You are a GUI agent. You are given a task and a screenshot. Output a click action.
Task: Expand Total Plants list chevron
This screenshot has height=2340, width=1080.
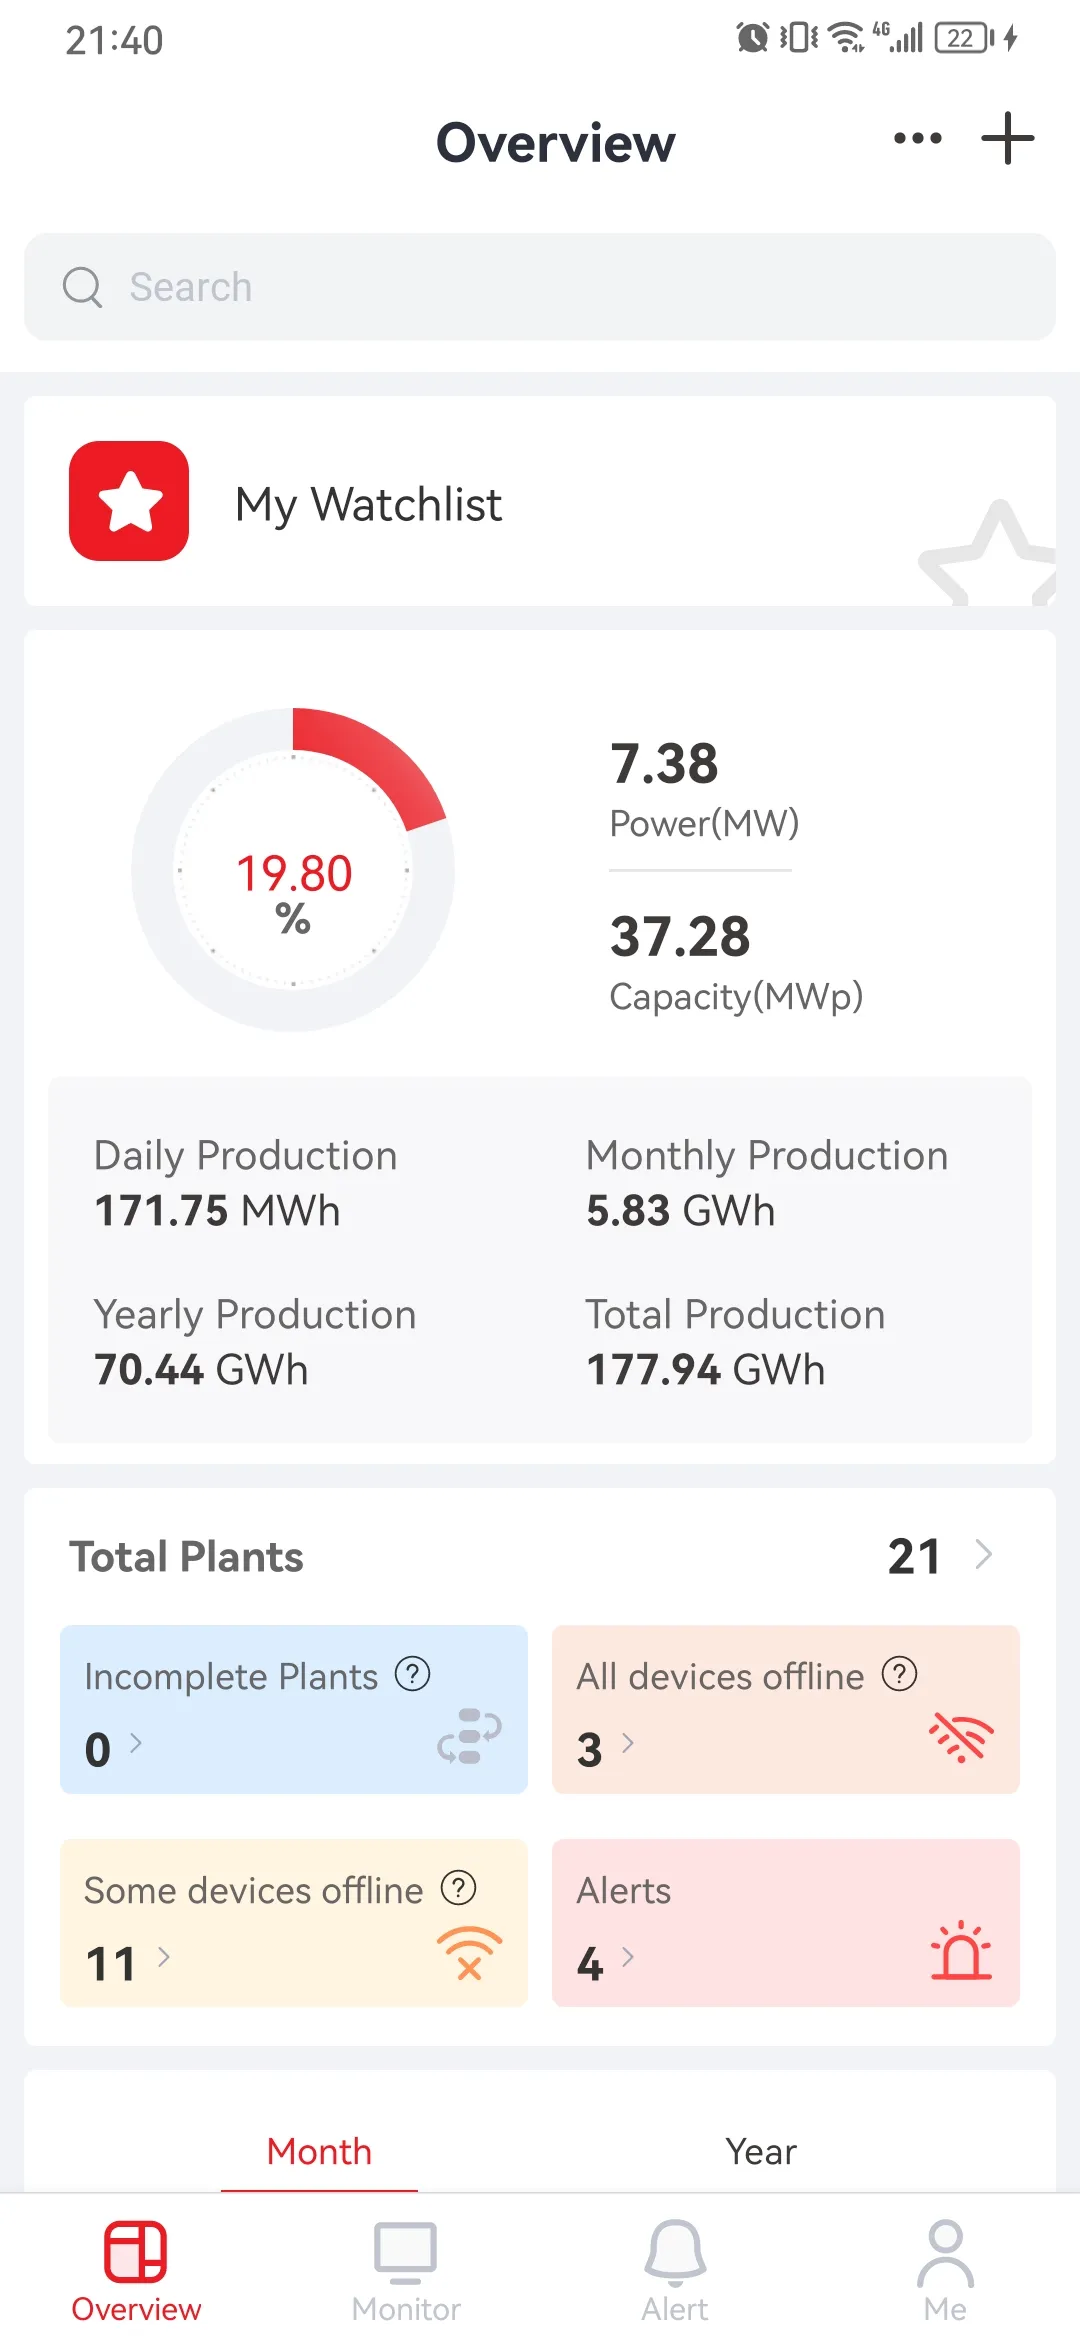[x=984, y=1555]
